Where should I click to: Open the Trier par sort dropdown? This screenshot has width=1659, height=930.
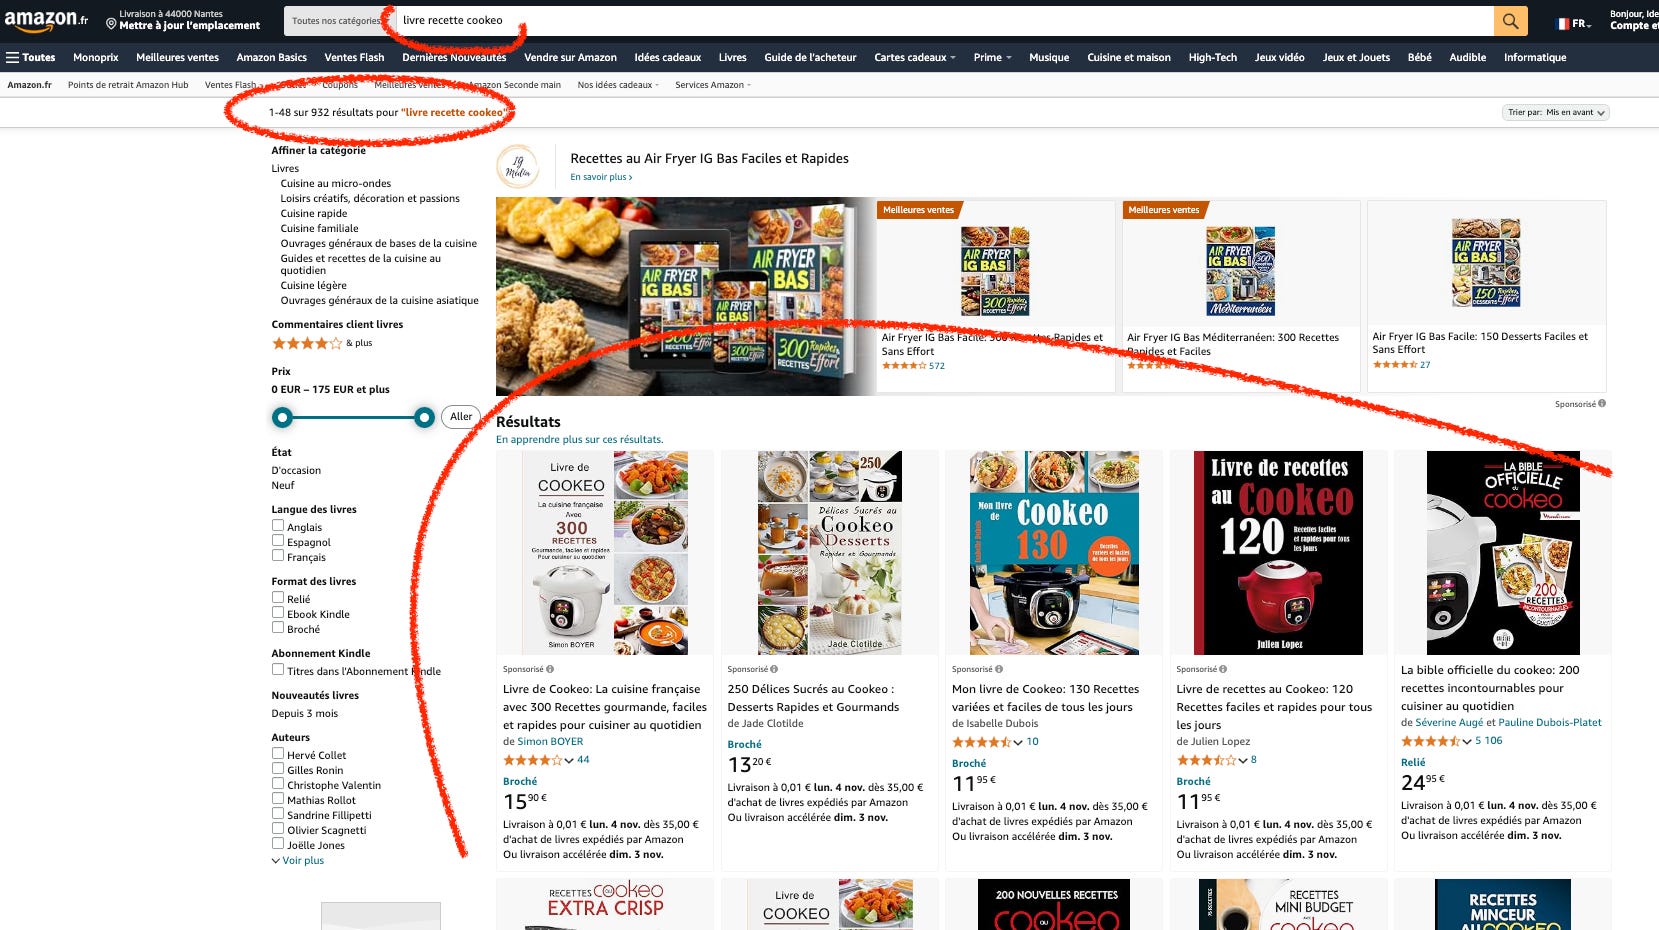pyautogui.click(x=1555, y=112)
